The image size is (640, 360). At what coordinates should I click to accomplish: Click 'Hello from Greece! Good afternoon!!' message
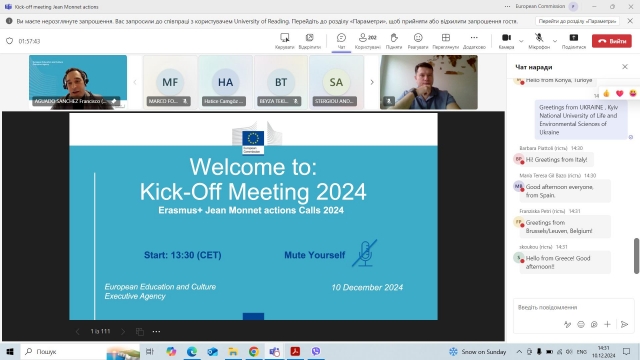point(566,262)
